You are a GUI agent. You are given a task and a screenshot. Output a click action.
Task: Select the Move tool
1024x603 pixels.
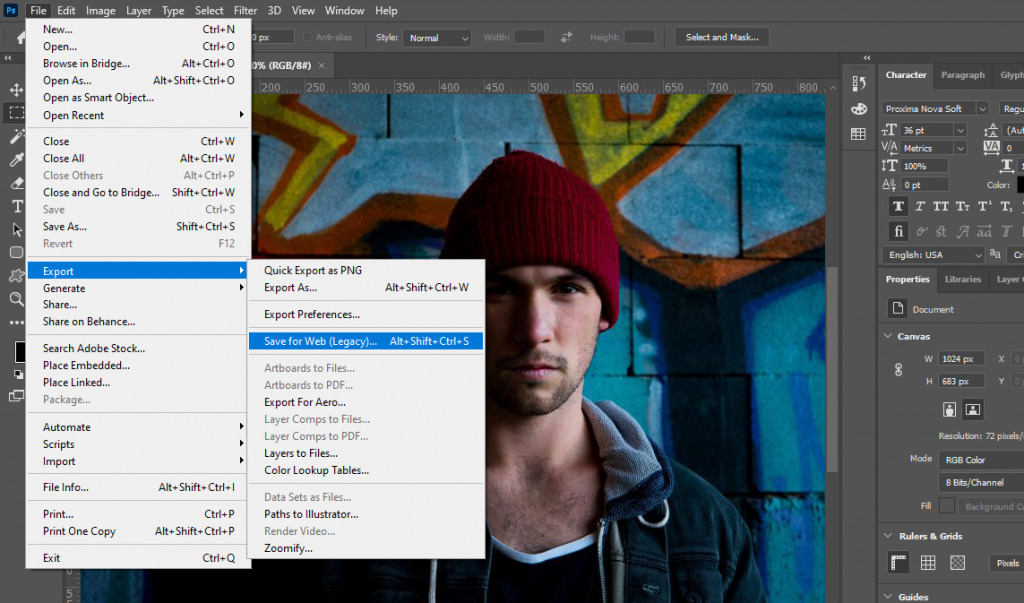point(16,90)
